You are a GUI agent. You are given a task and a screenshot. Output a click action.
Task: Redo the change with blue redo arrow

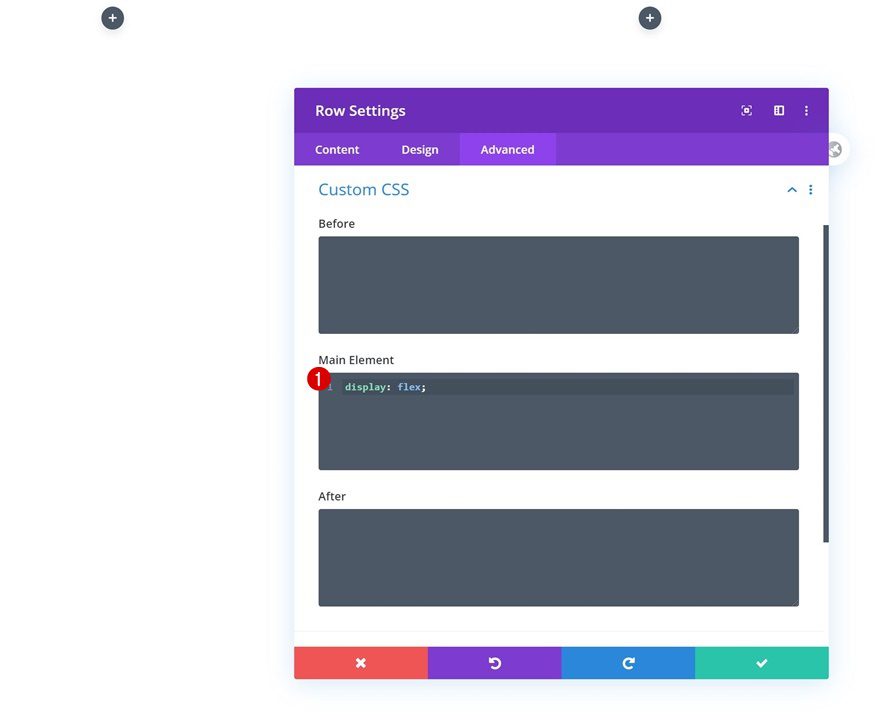coord(628,662)
